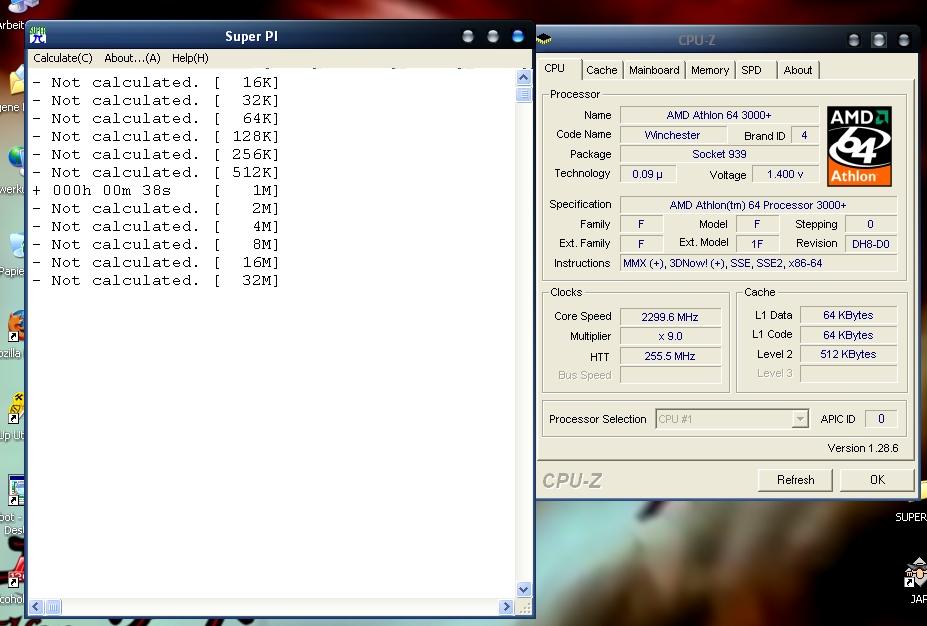Click Super PI horizontal scrollbar right arrow

click(505, 606)
